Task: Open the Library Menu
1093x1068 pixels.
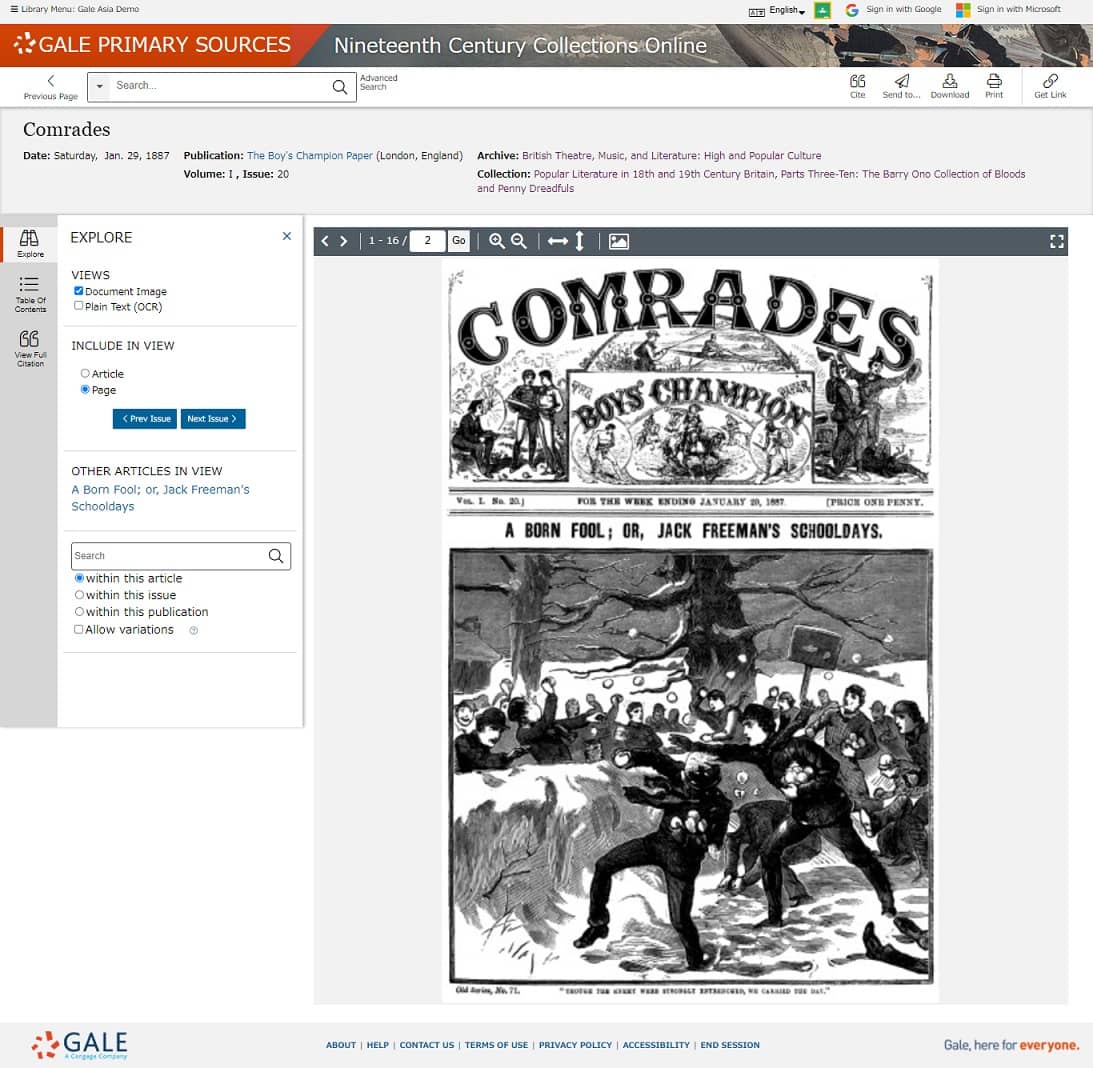Action: 75,9
